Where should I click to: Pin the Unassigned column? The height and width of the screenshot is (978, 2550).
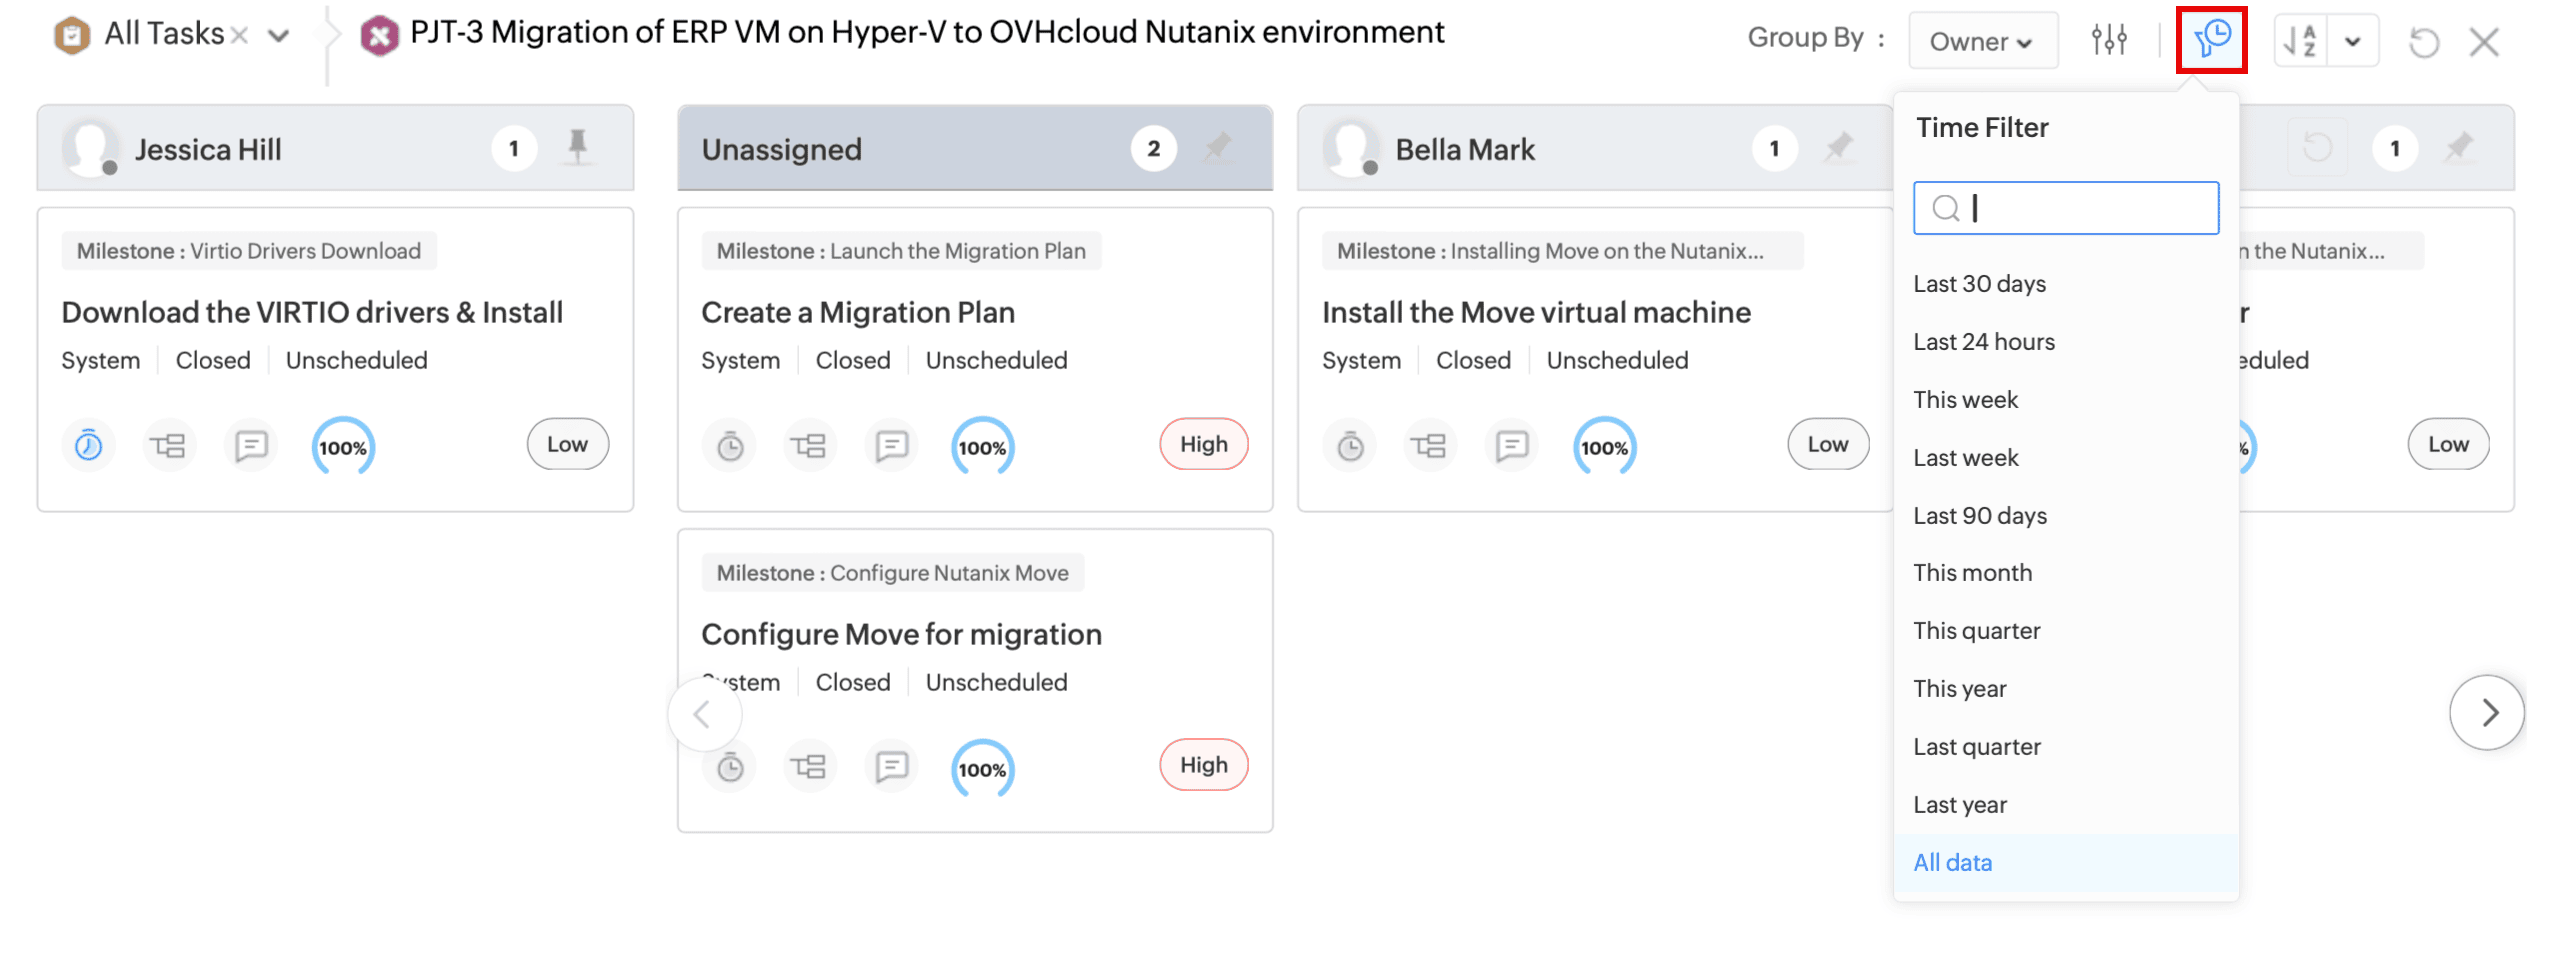[1217, 147]
